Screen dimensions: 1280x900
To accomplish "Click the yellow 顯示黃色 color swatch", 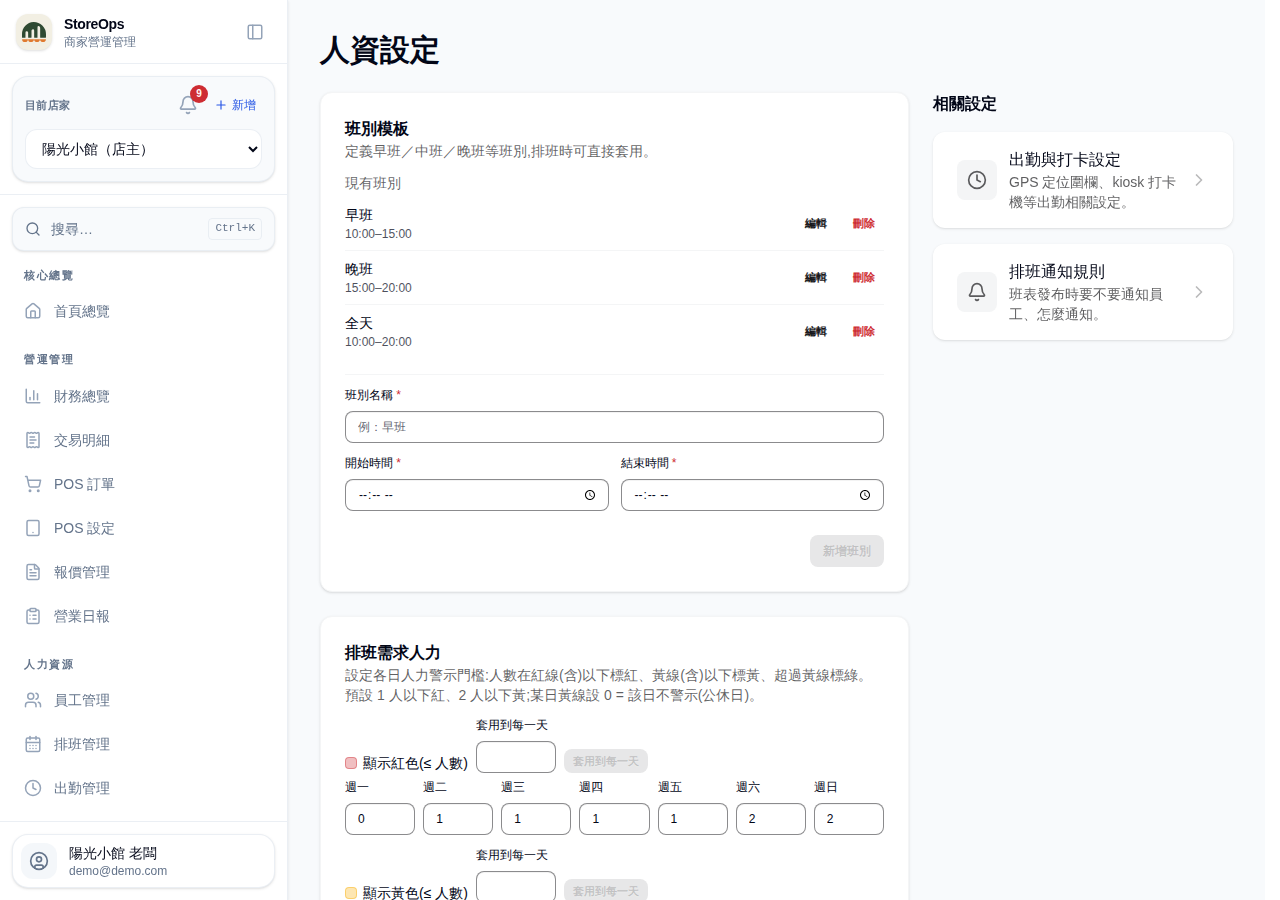I will 351,893.
